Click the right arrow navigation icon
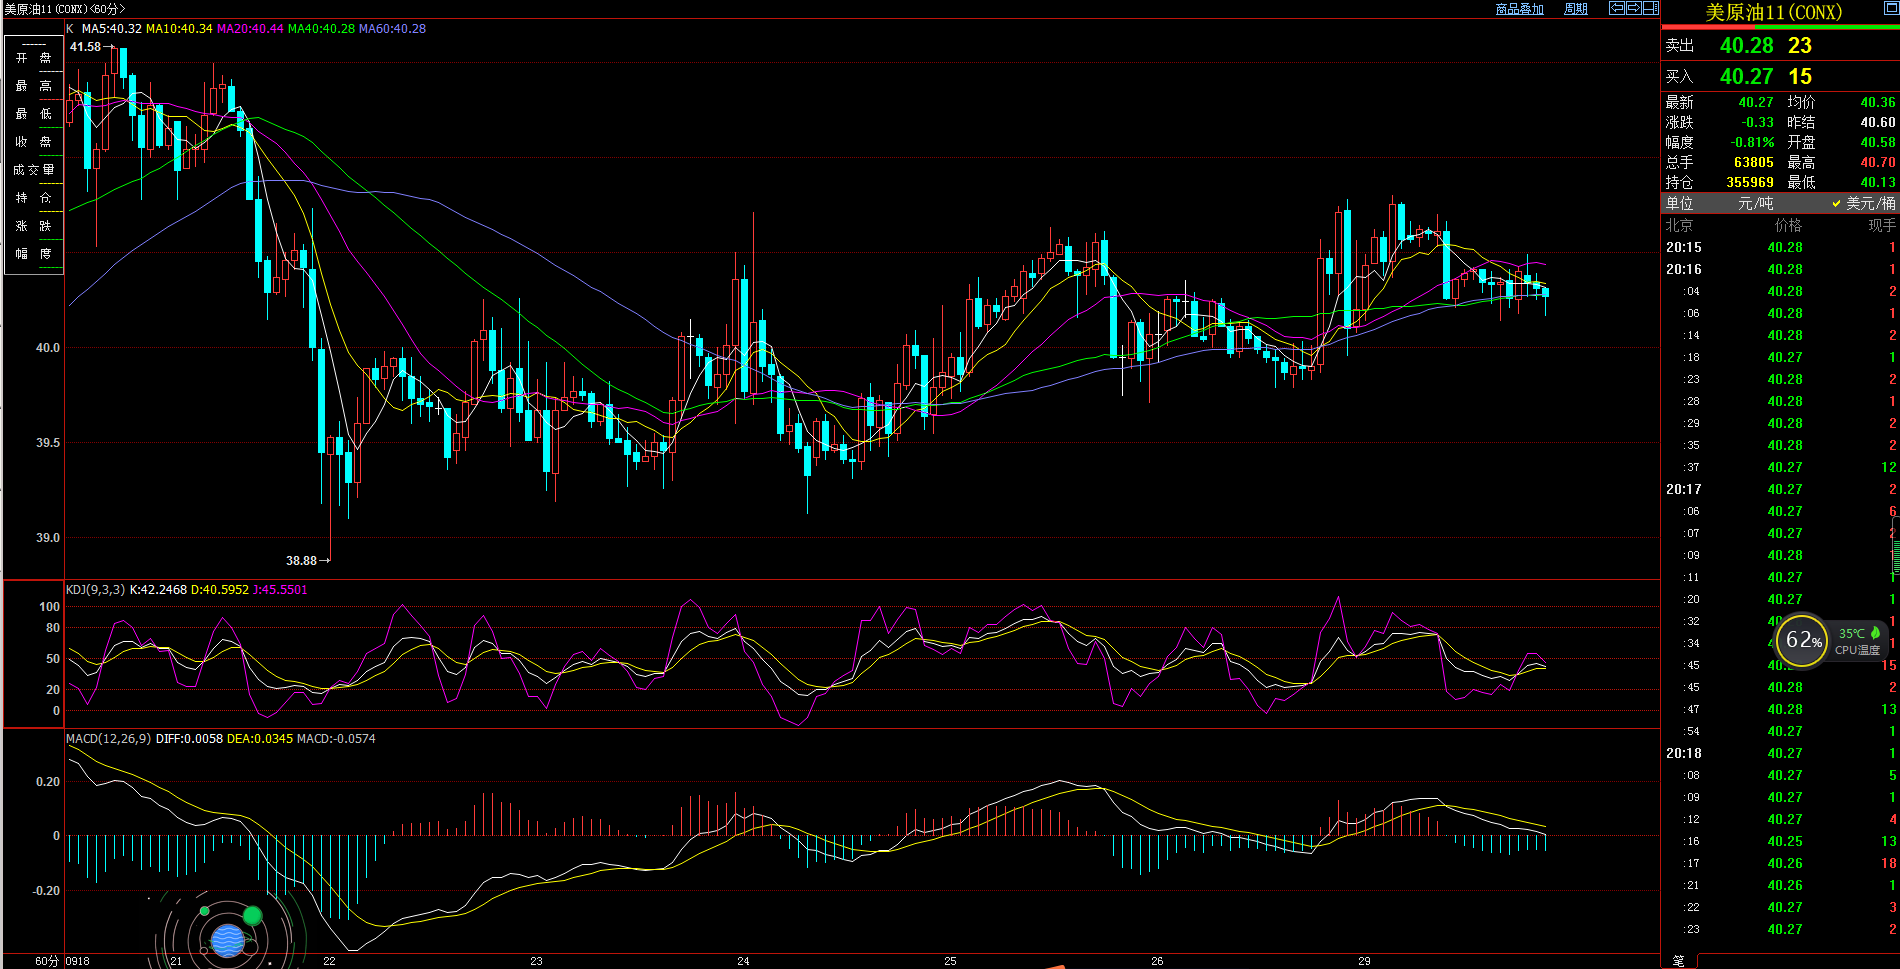Screen dimensions: 1900x969 (1633, 8)
